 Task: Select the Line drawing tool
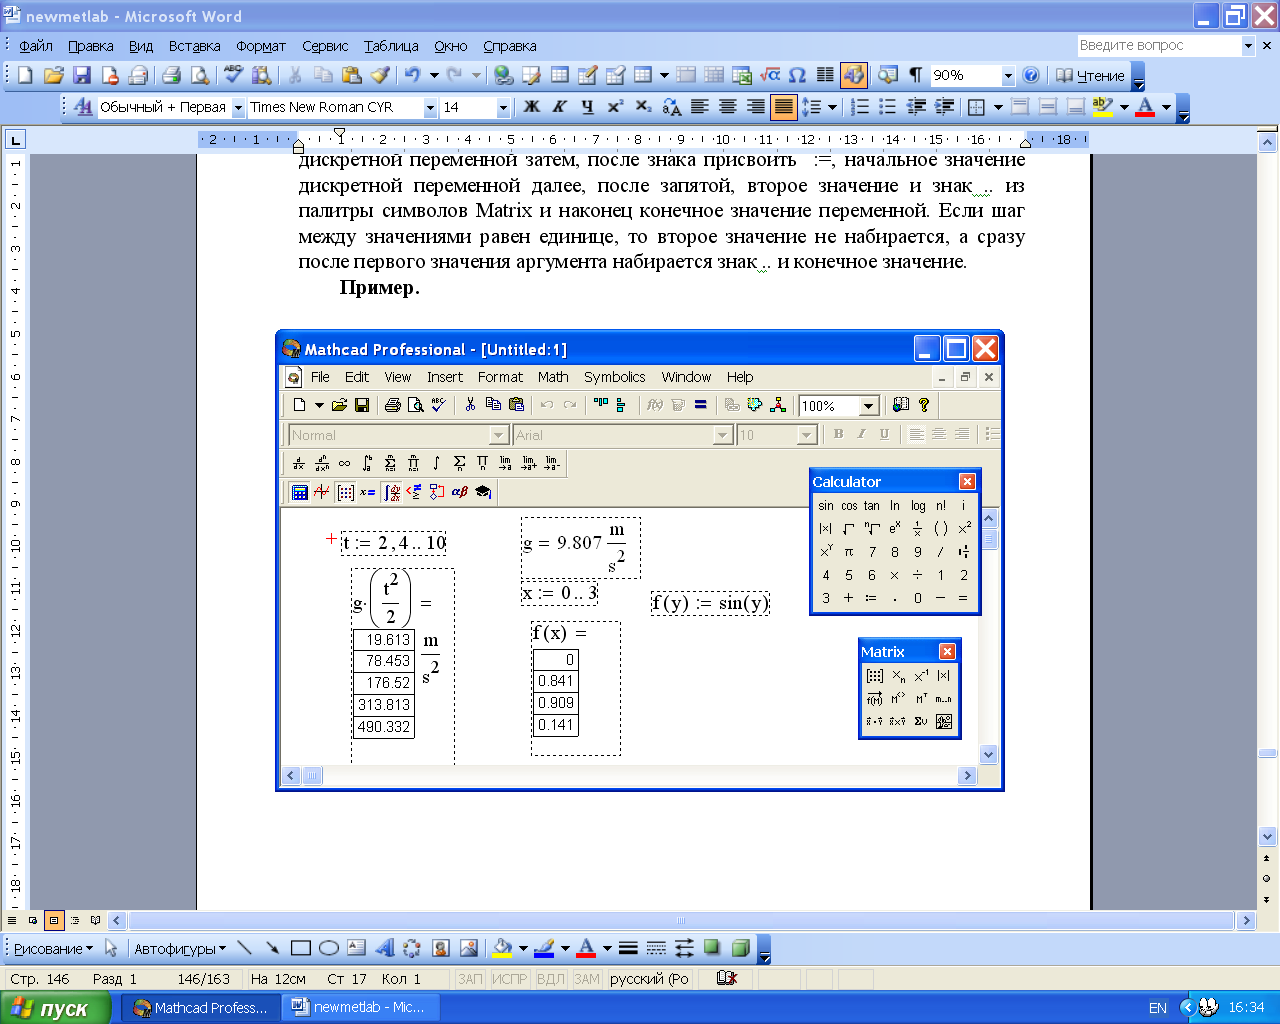[x=245, y=948]
